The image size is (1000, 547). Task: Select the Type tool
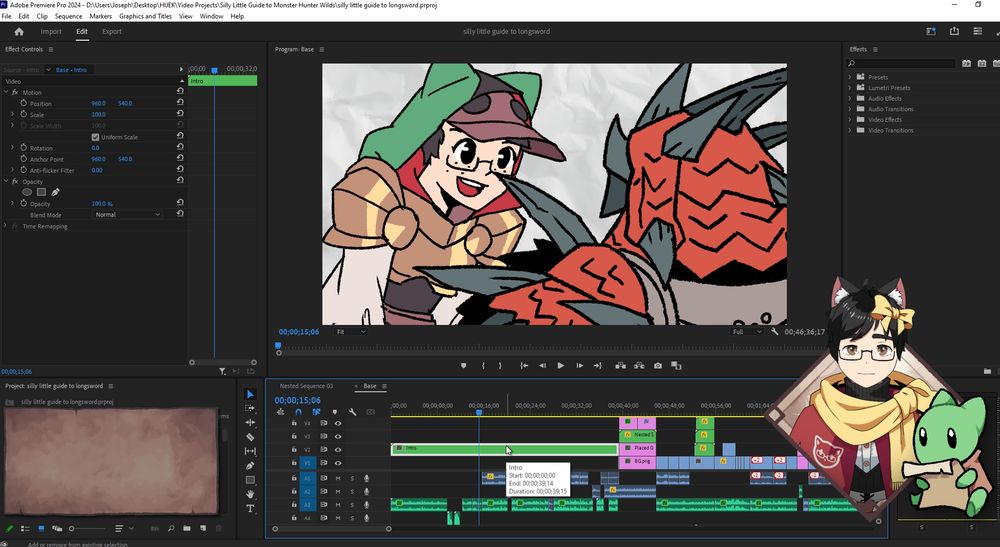click(x=250, y=508)
